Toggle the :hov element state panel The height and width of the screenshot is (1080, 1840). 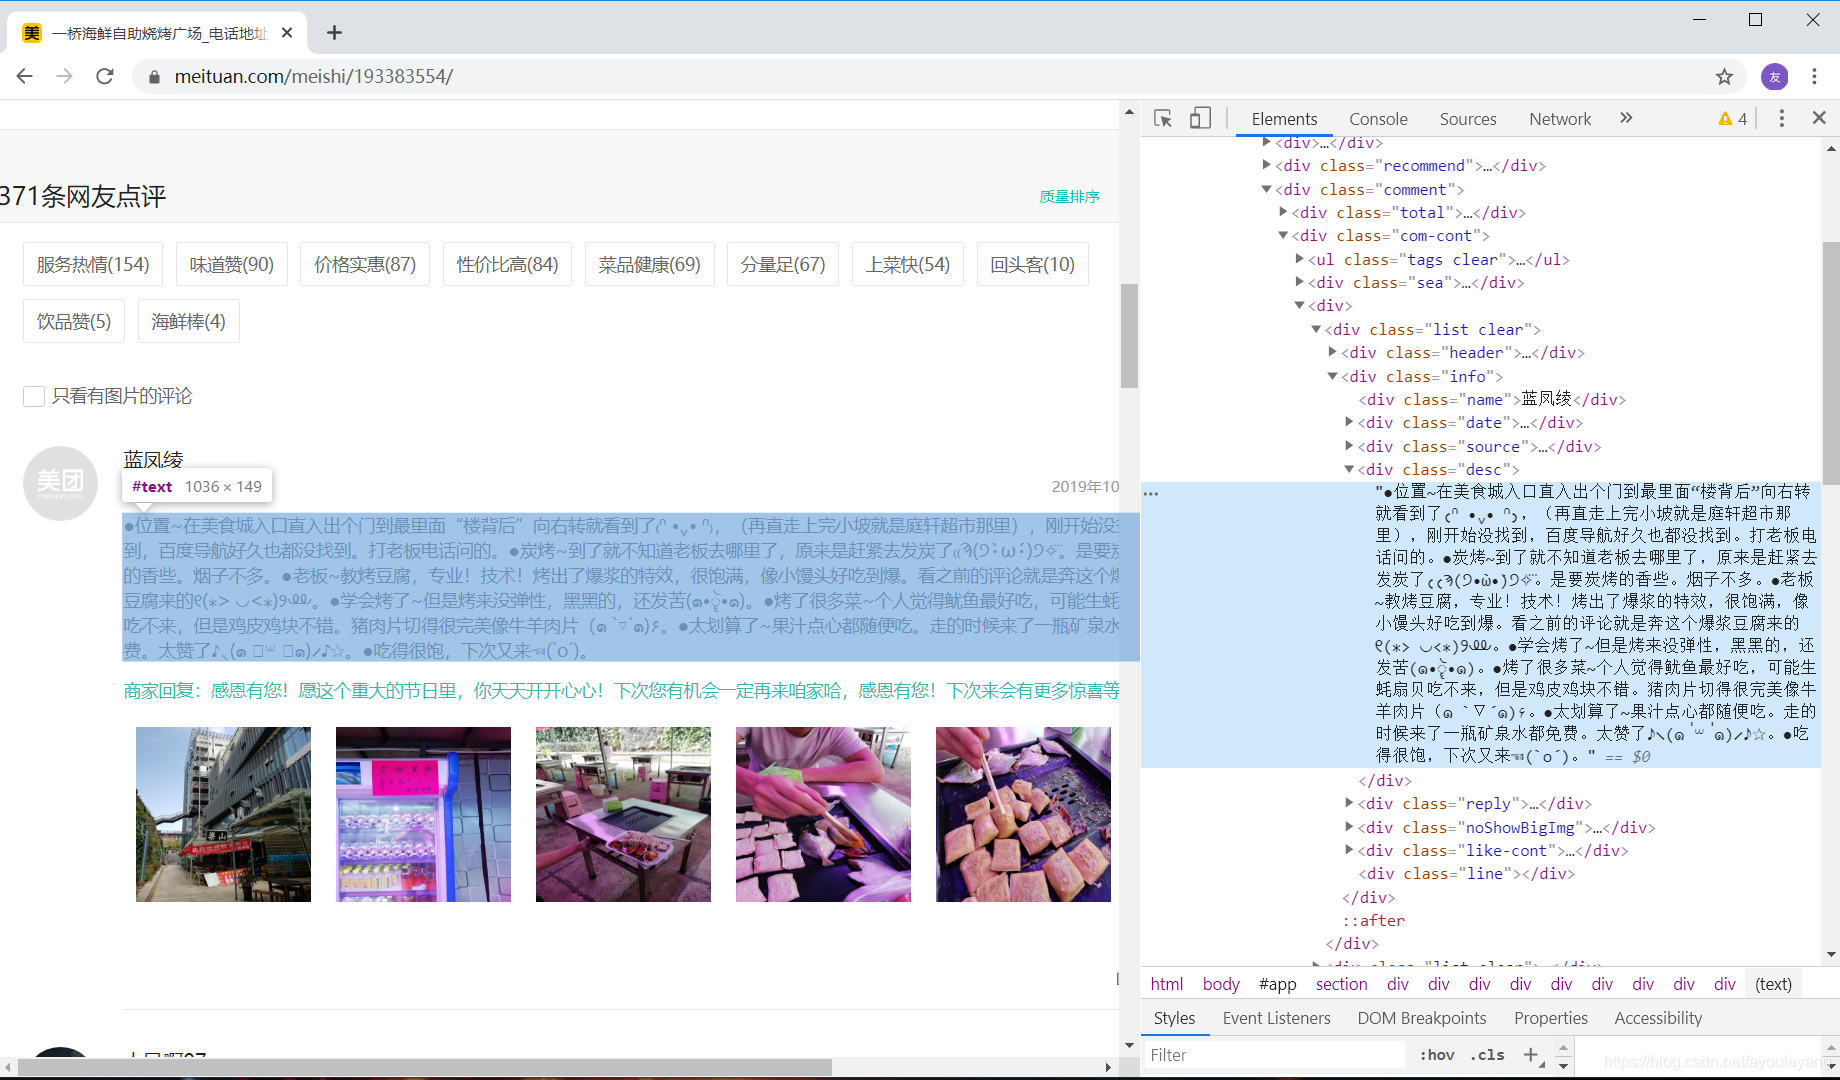coord(1436,1054)
